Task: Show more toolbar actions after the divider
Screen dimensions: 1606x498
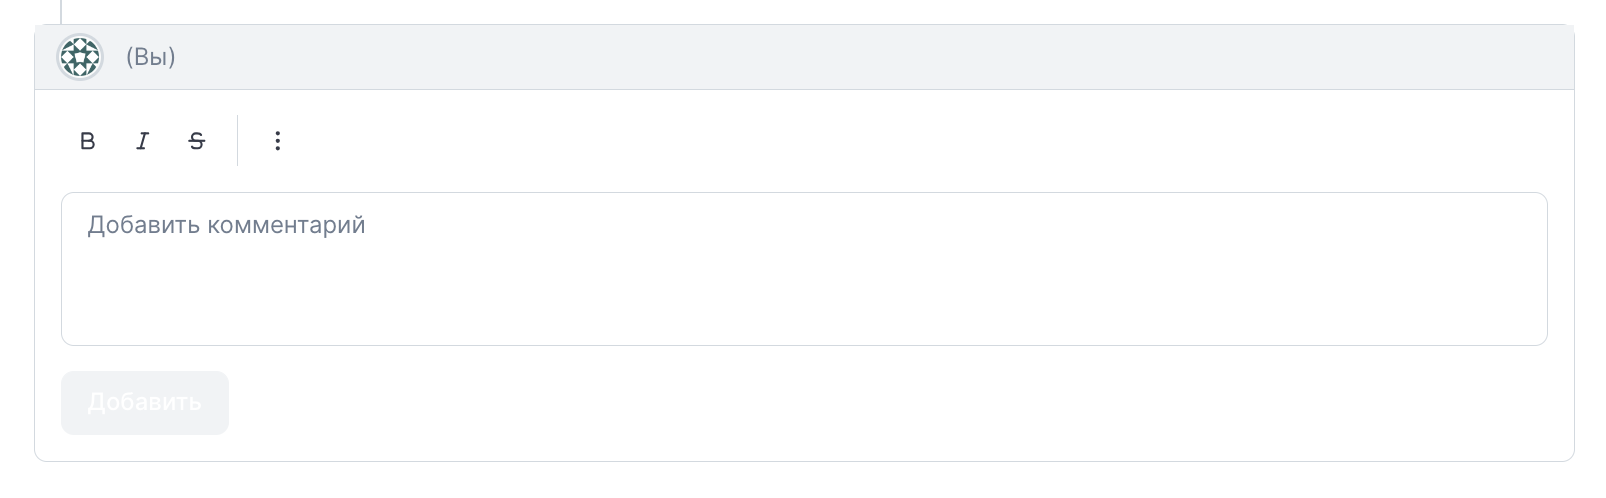Action: pyautogui.click(x=278, y=141)
